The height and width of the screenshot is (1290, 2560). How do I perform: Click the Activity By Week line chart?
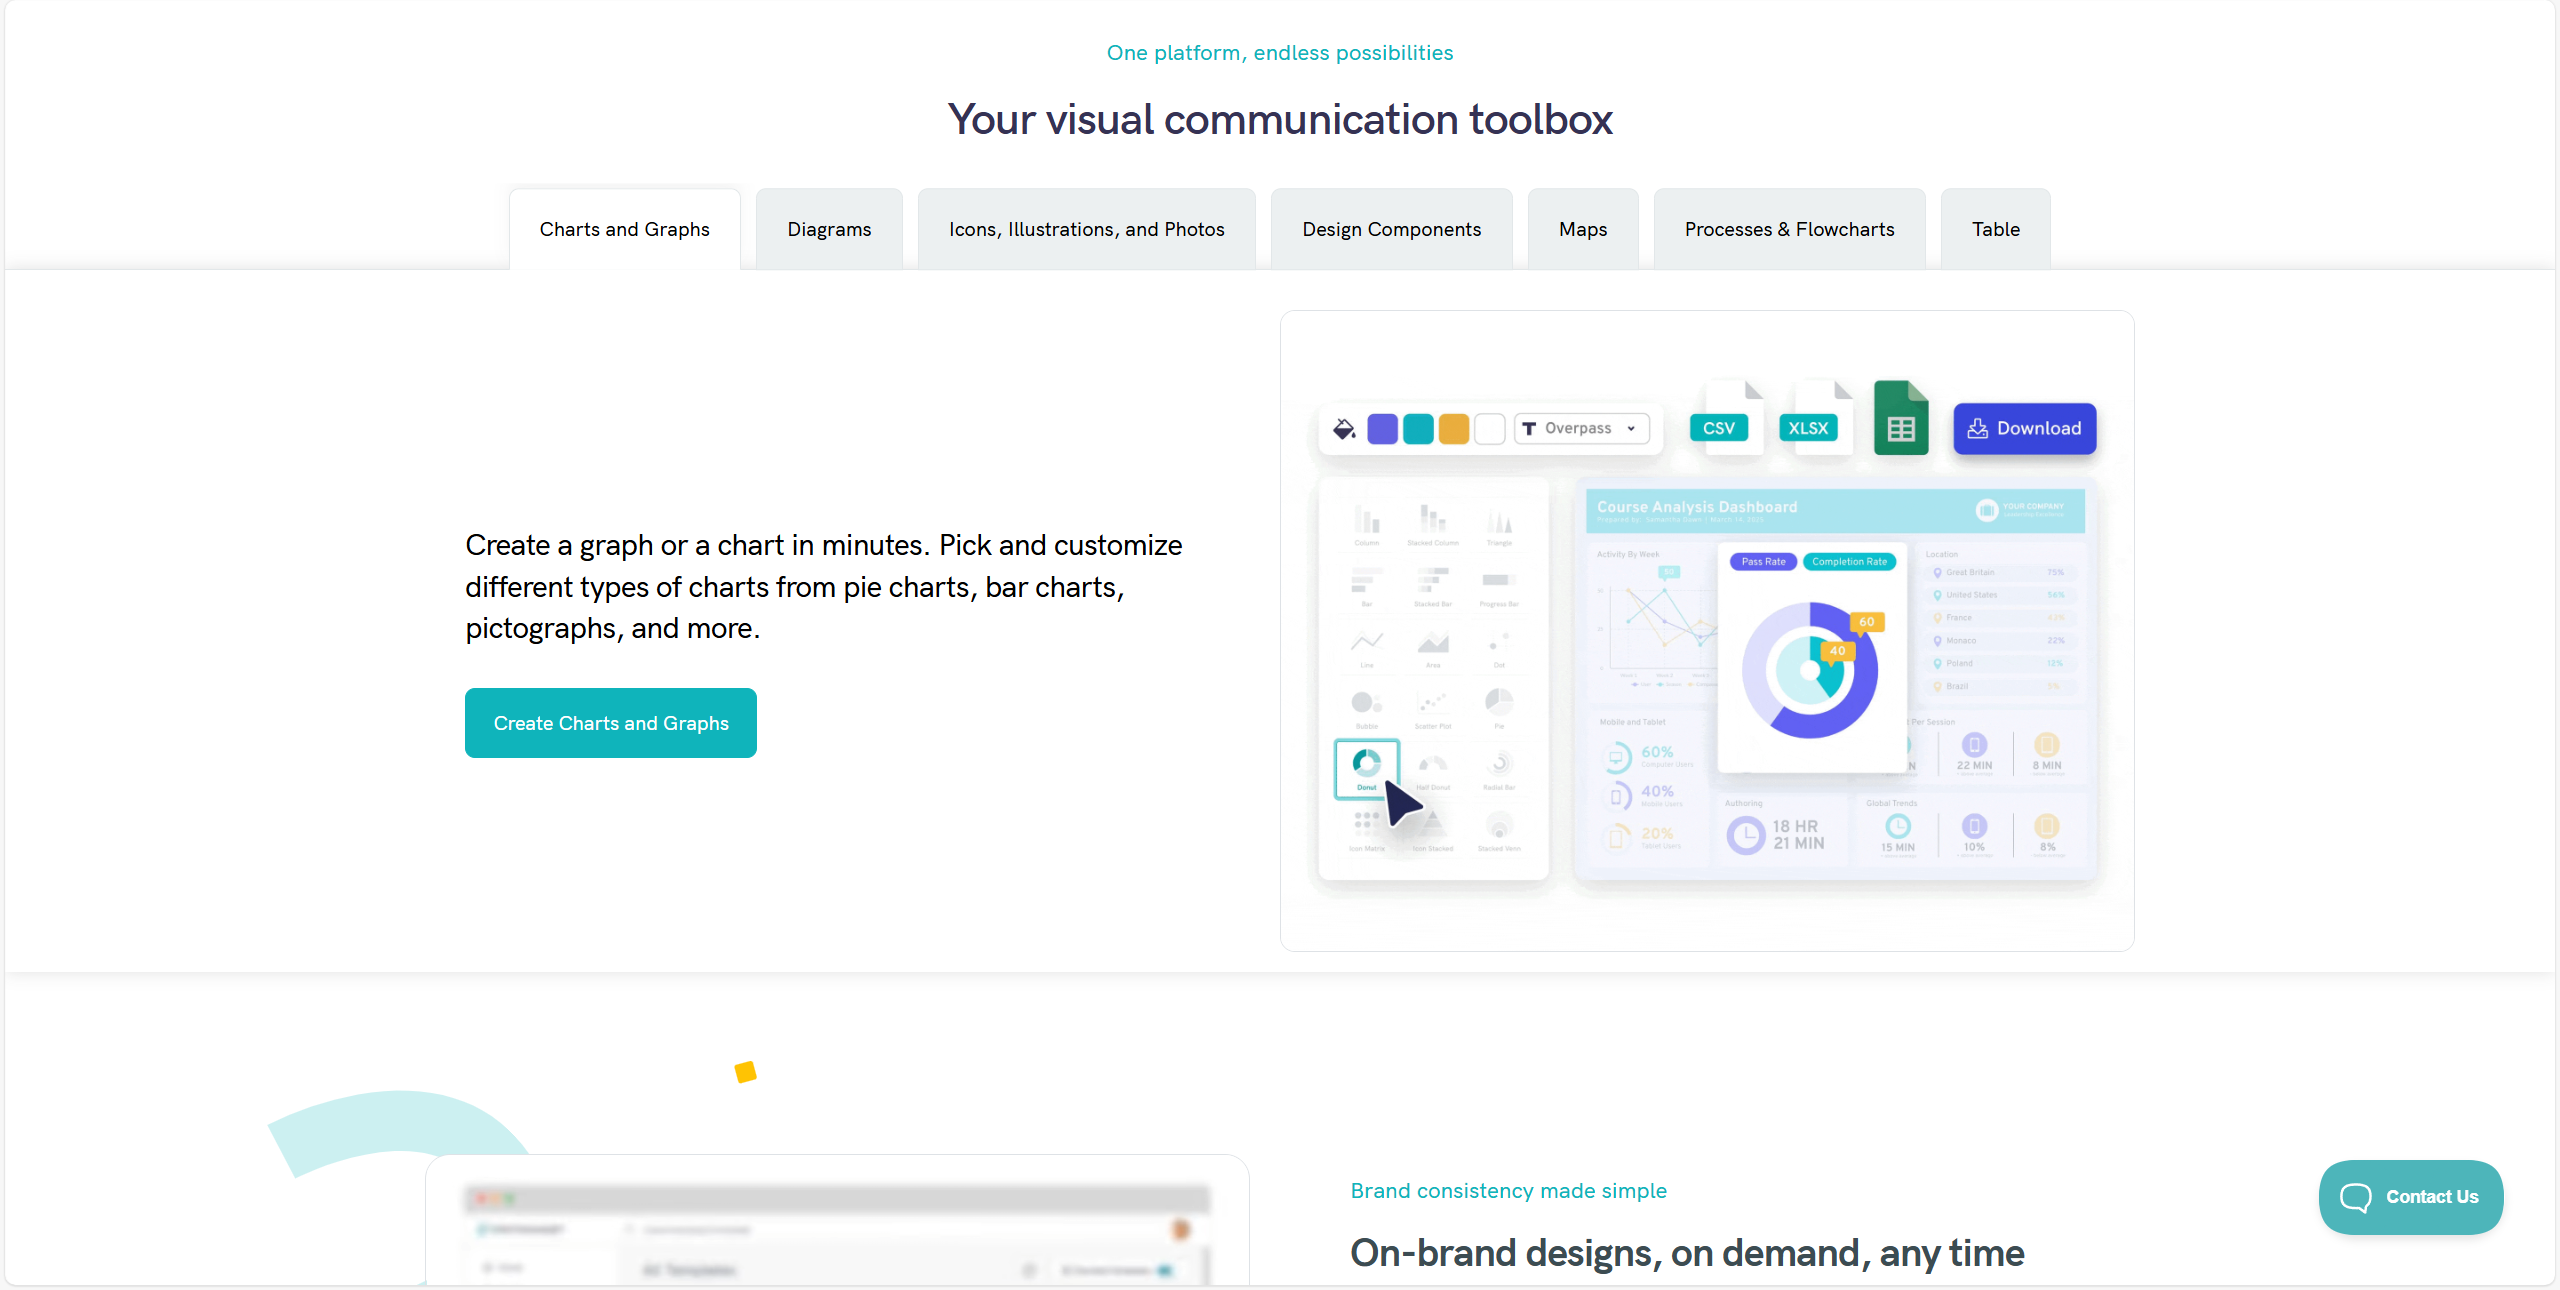click(x=1656, y=626)
